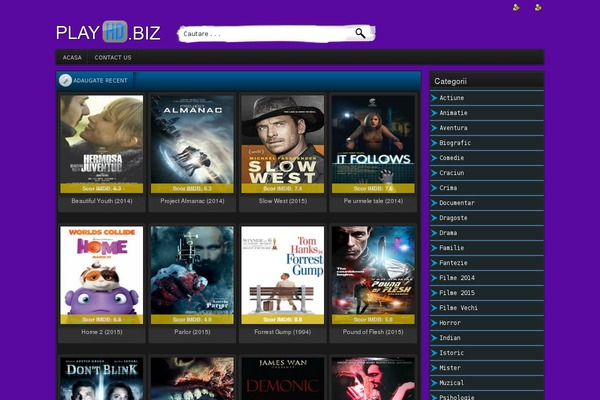Click the arrow icon beside Comedie
The width and height of the screenshot is (600, 400).
[434, 158]
